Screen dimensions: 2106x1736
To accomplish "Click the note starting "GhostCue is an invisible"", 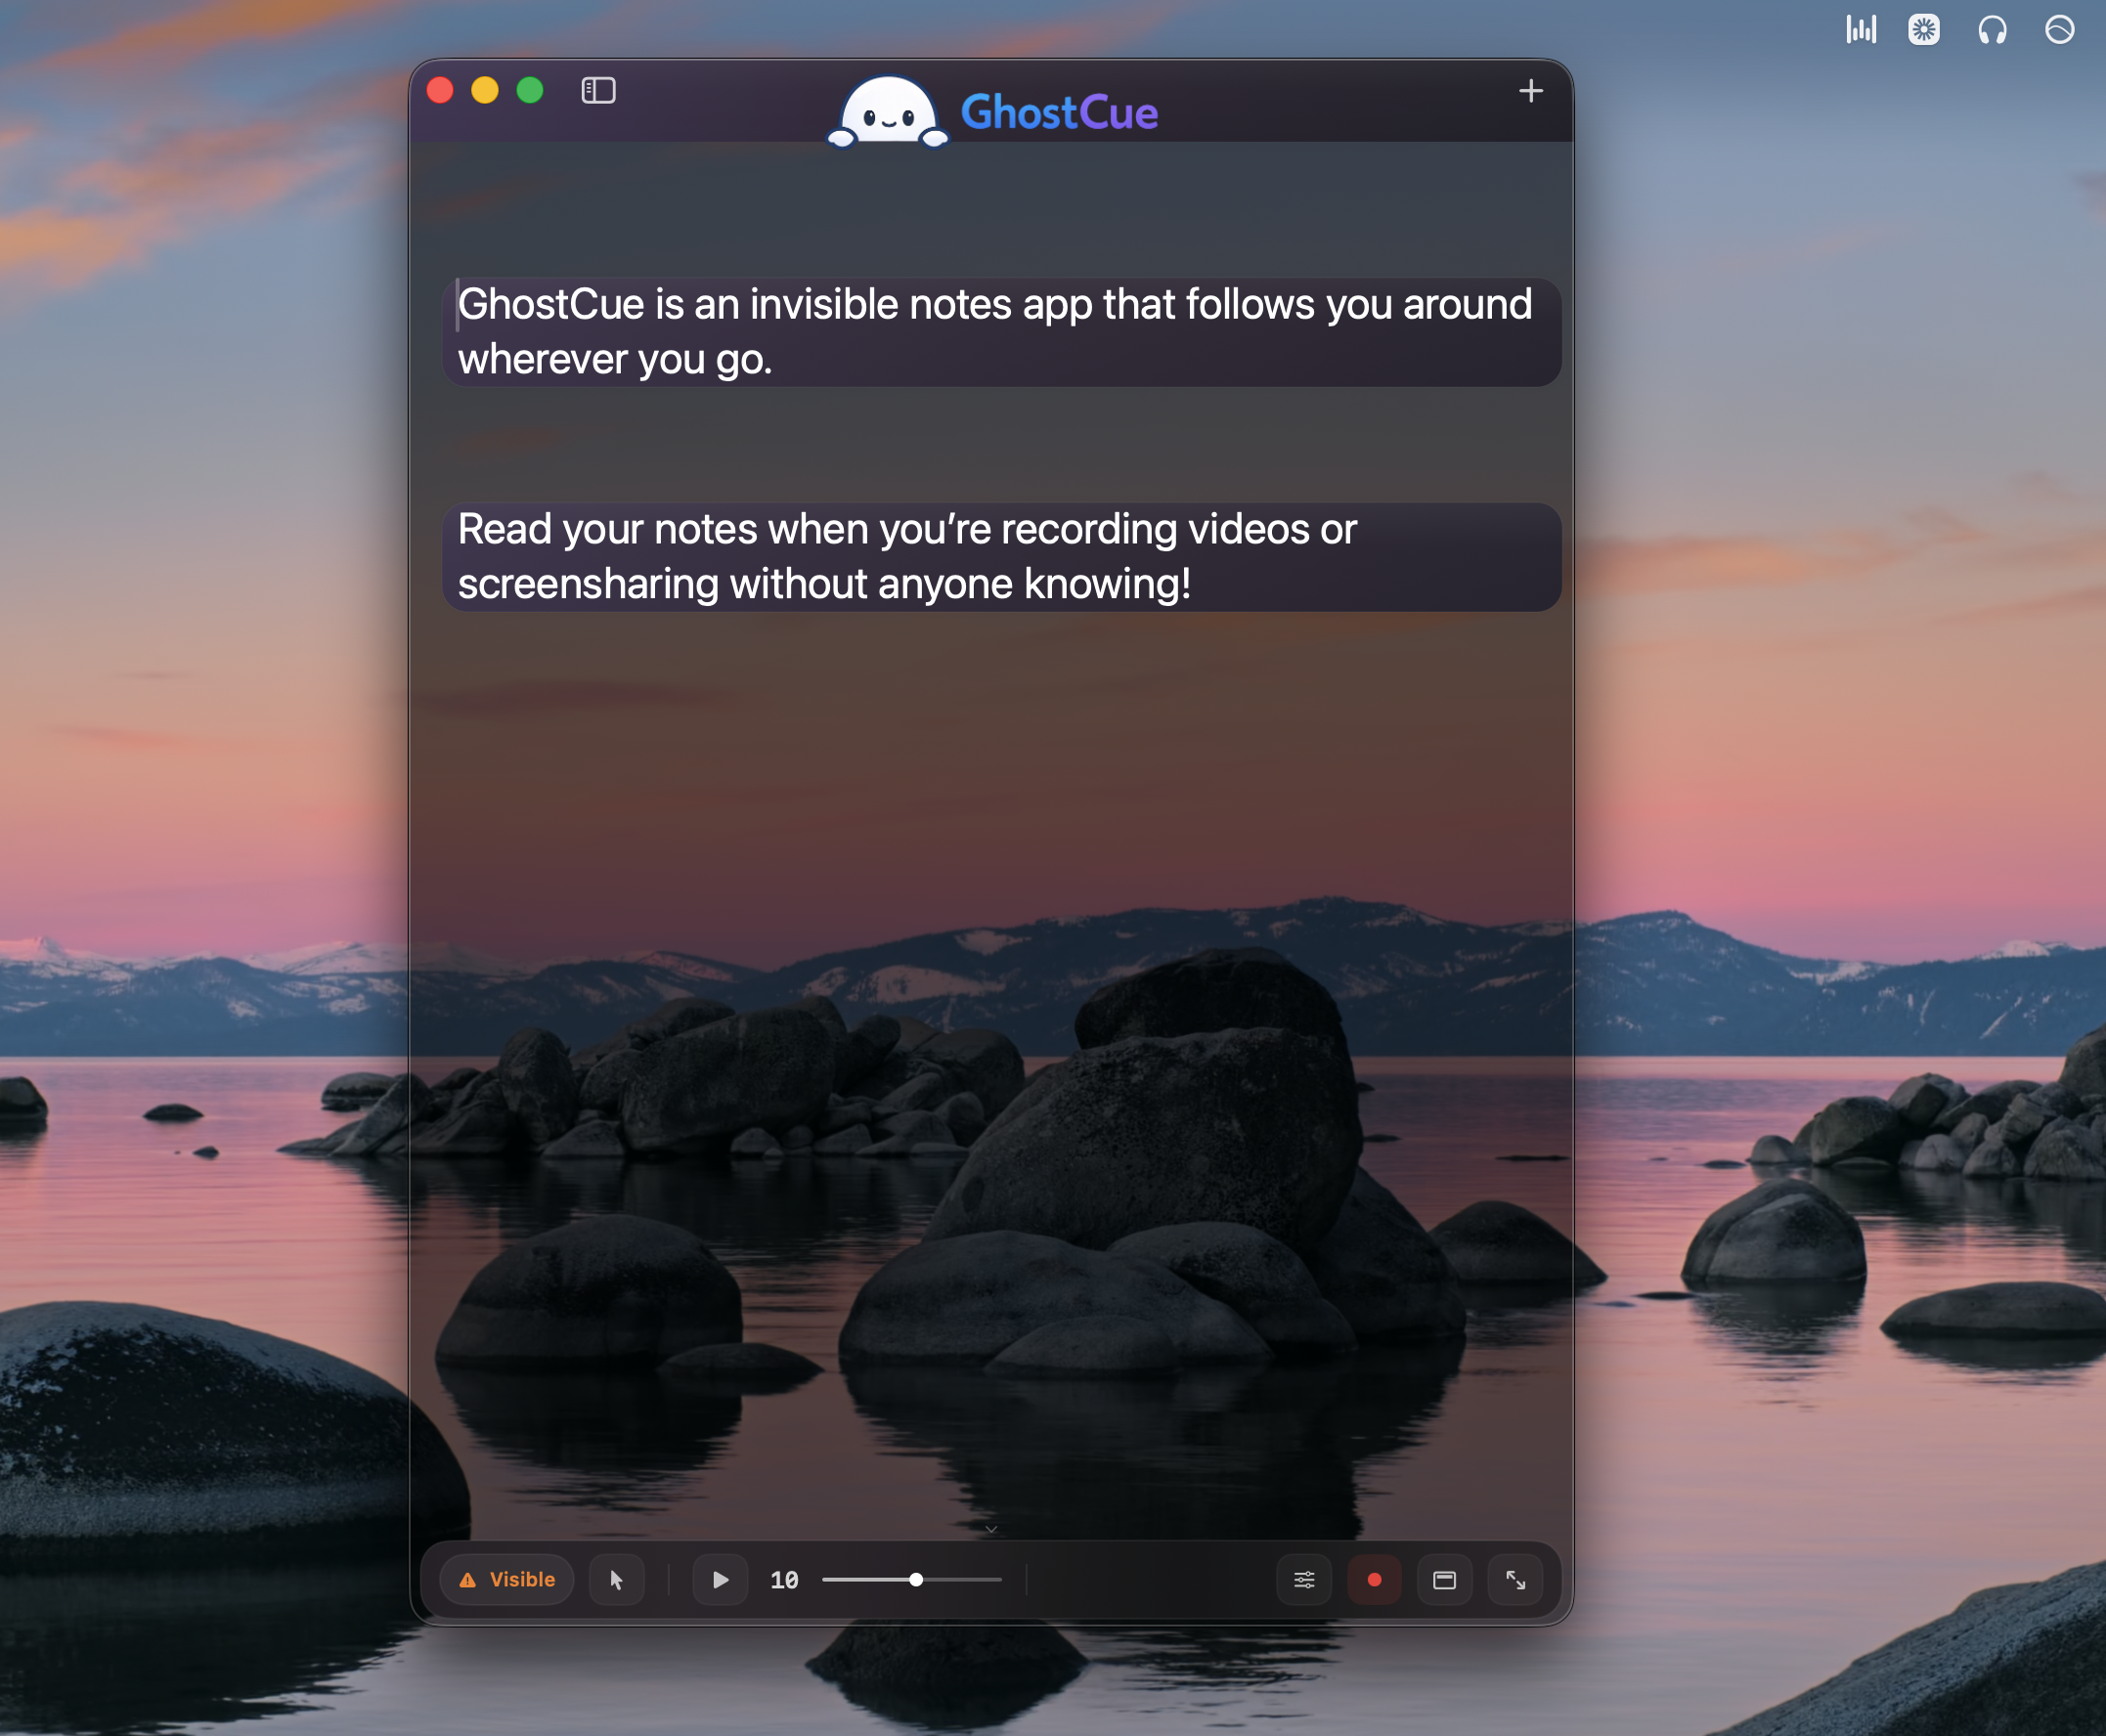I will click(x=1001, y=332).
